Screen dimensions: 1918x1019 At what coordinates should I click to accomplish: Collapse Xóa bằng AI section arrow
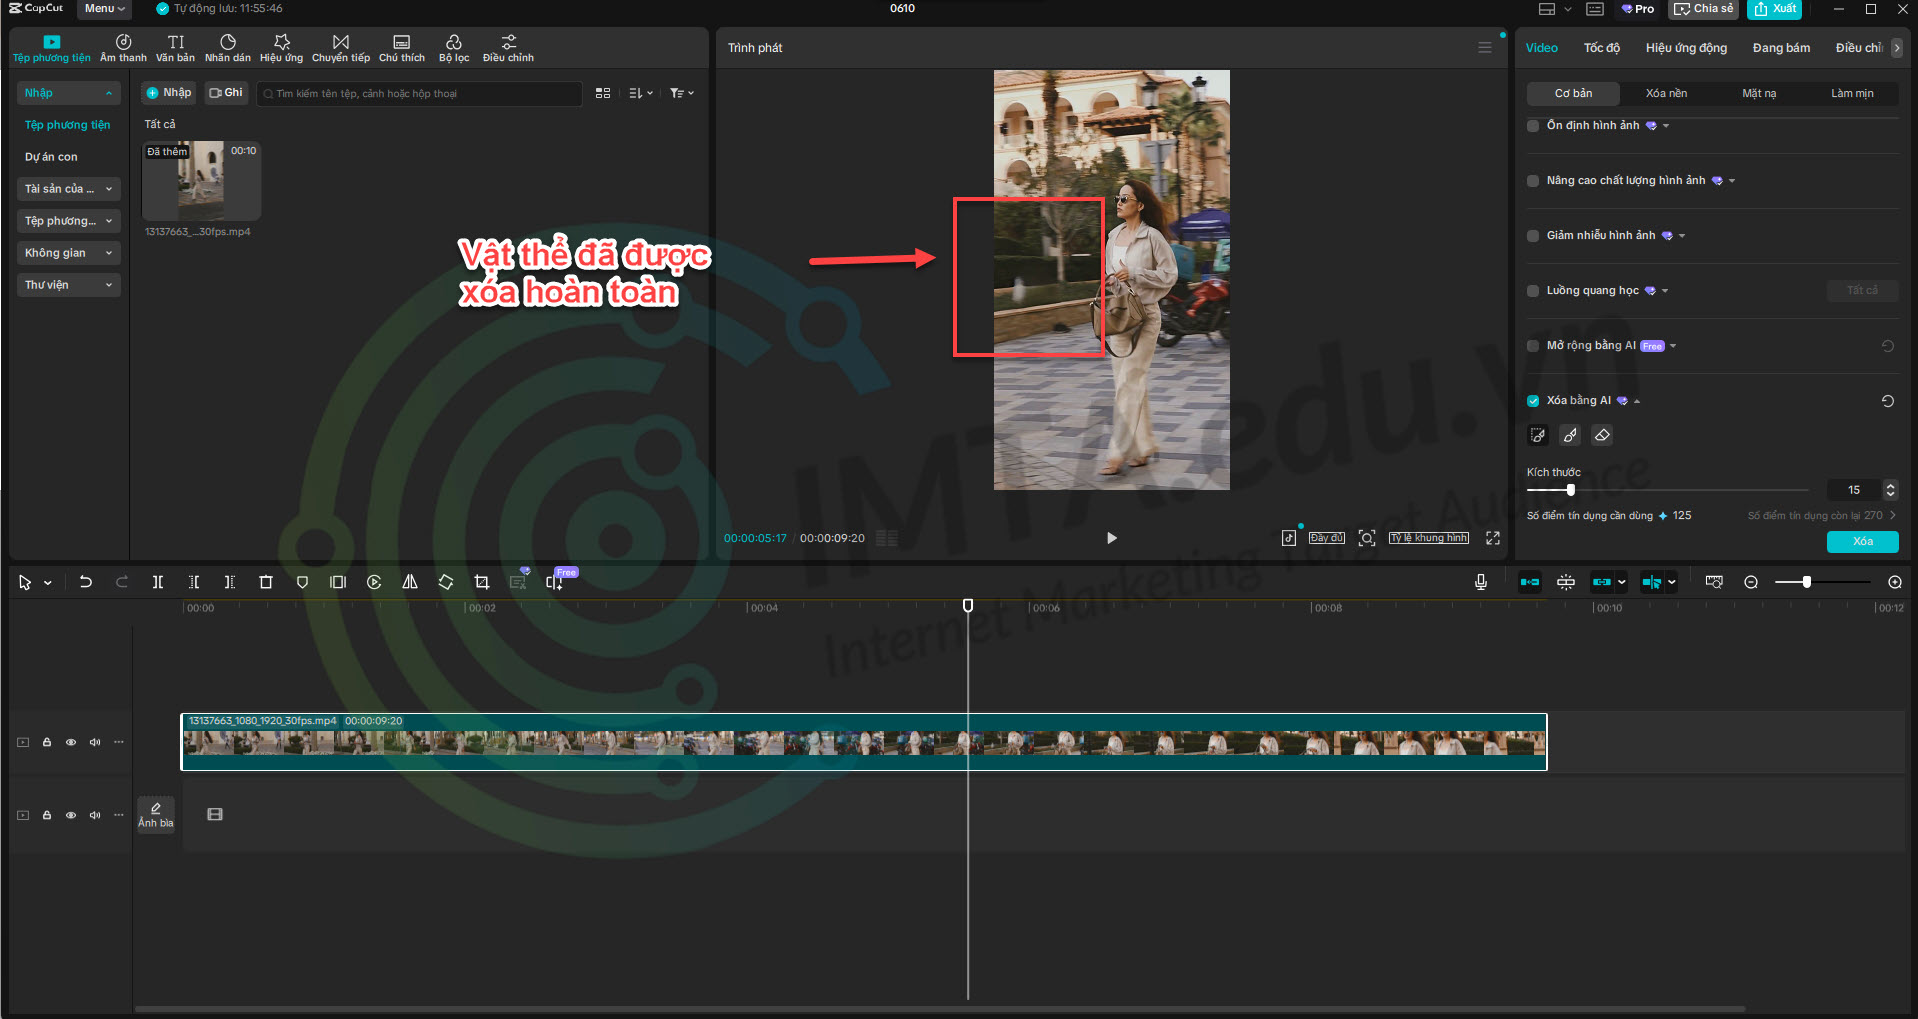(x=1637, y=401)
